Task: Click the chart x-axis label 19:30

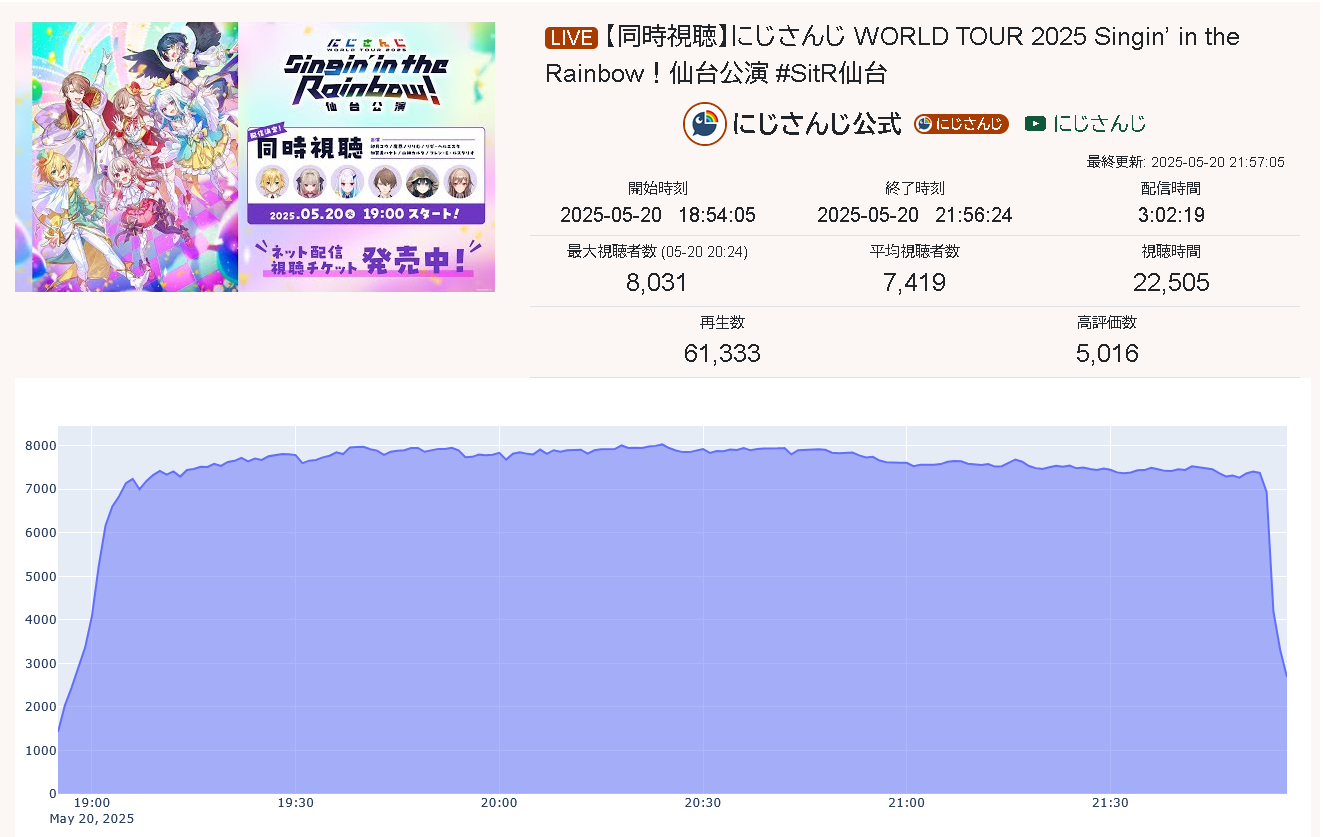Action: click(295, 803)
